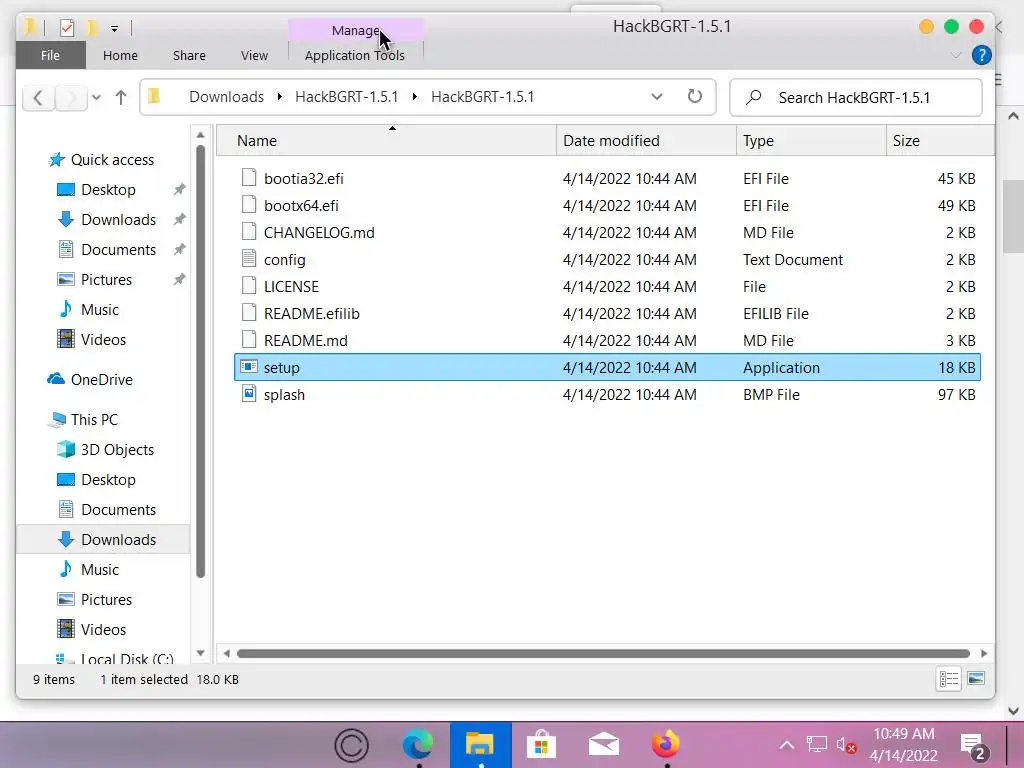
Task: Sort by Date modified column header
Action: pyautogui.click(x=646, y=141)
